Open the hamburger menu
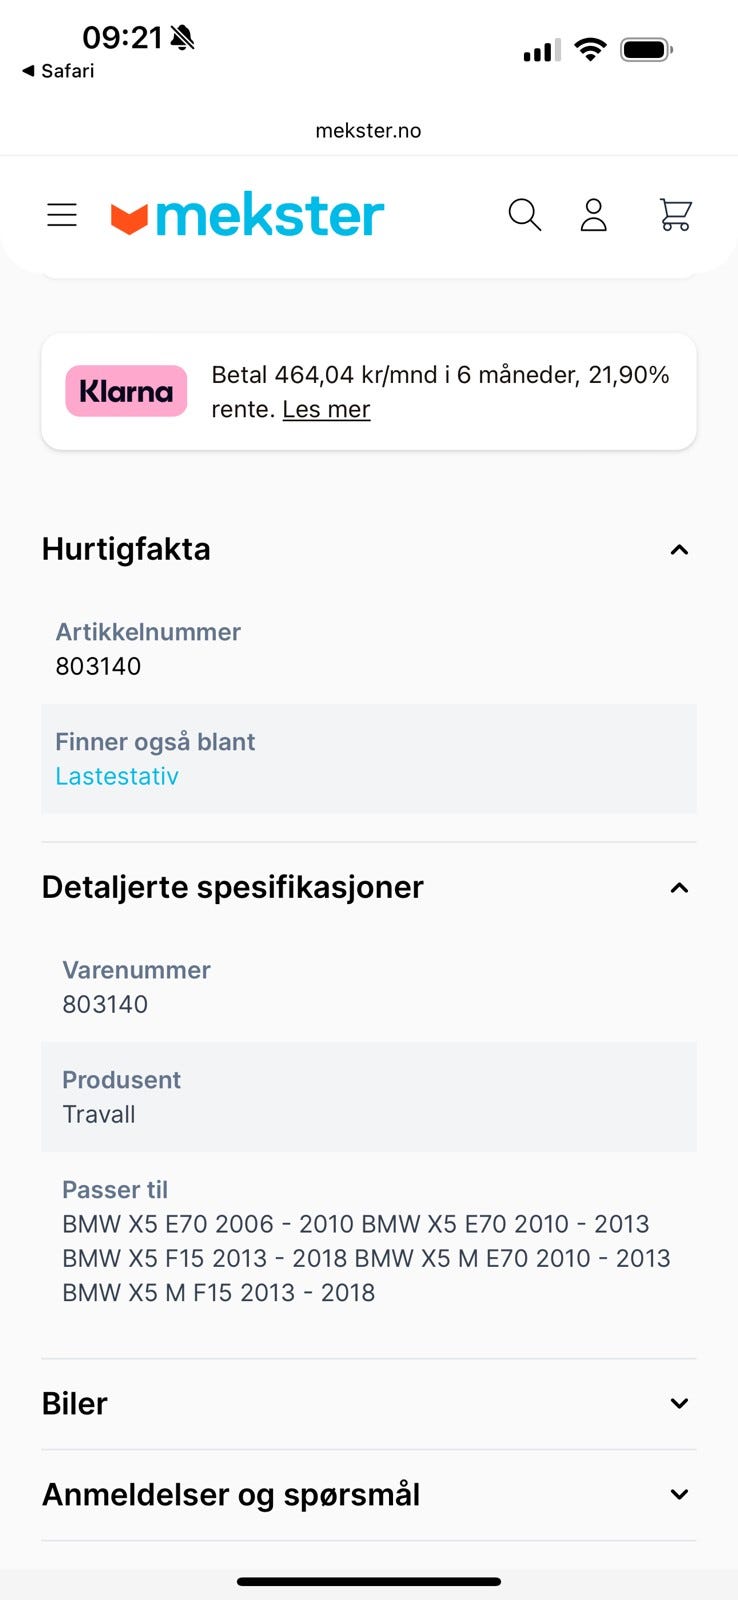The width and height of the screenshot is (738, 1600). click(x=62, y=215)
